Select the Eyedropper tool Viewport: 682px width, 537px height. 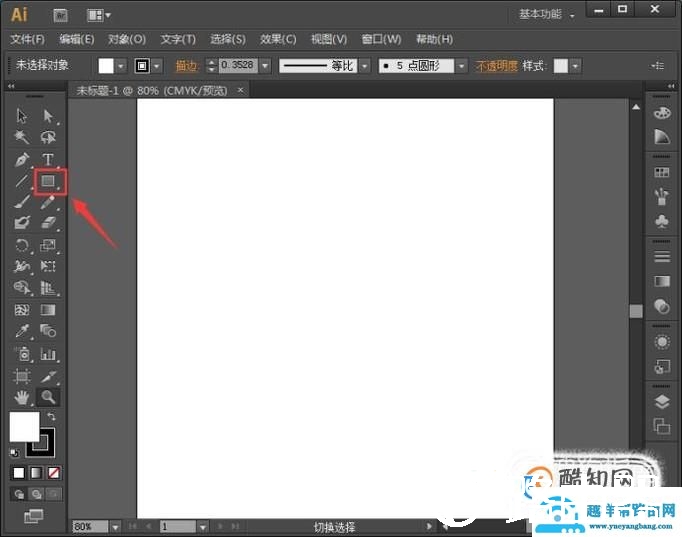pyautogui.click(x=22, y=331)
